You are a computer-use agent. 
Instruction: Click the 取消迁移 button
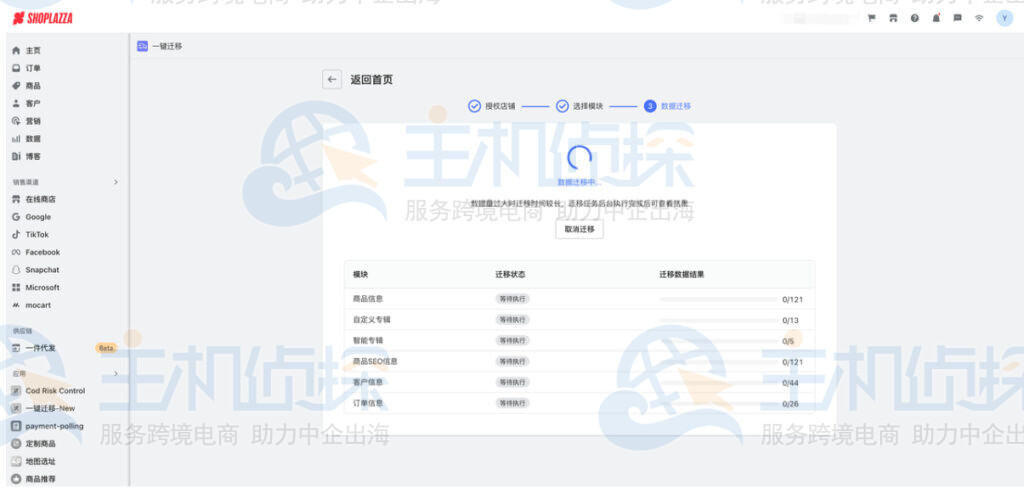point(579,229)
